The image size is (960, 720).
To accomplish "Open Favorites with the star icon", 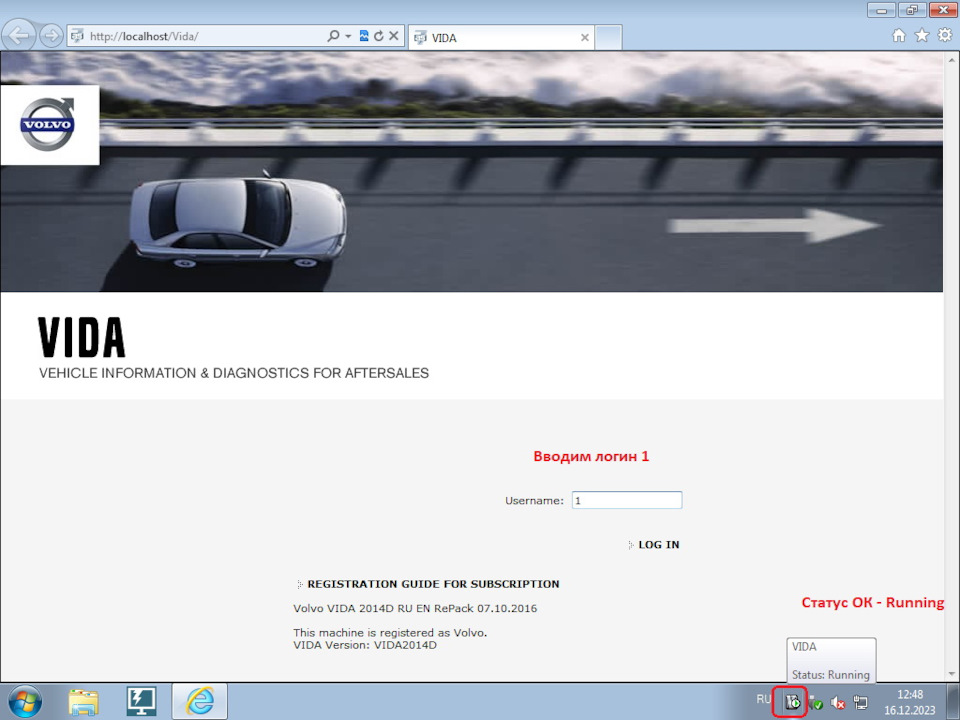I will coord(921,34).
